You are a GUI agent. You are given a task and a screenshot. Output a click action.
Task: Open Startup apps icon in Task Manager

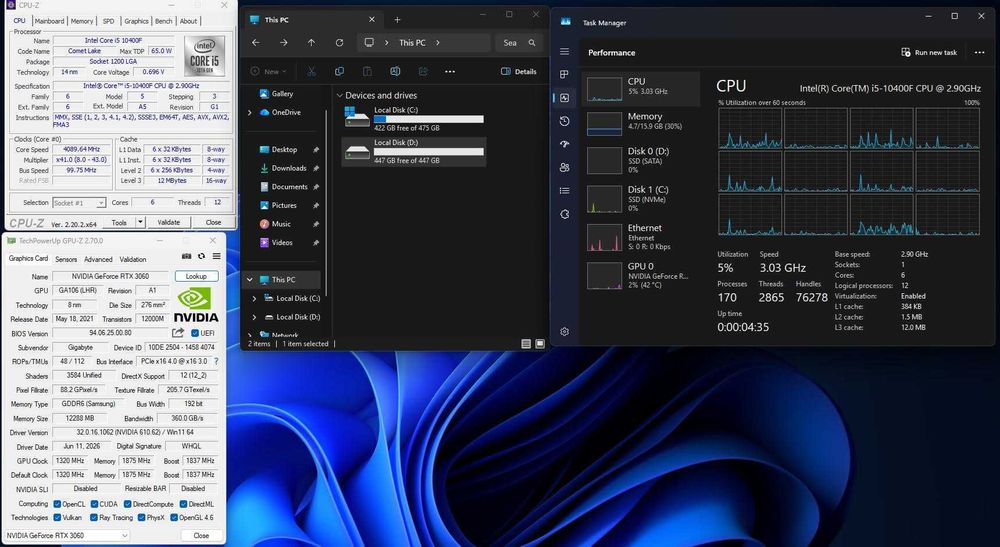(564, 144)
